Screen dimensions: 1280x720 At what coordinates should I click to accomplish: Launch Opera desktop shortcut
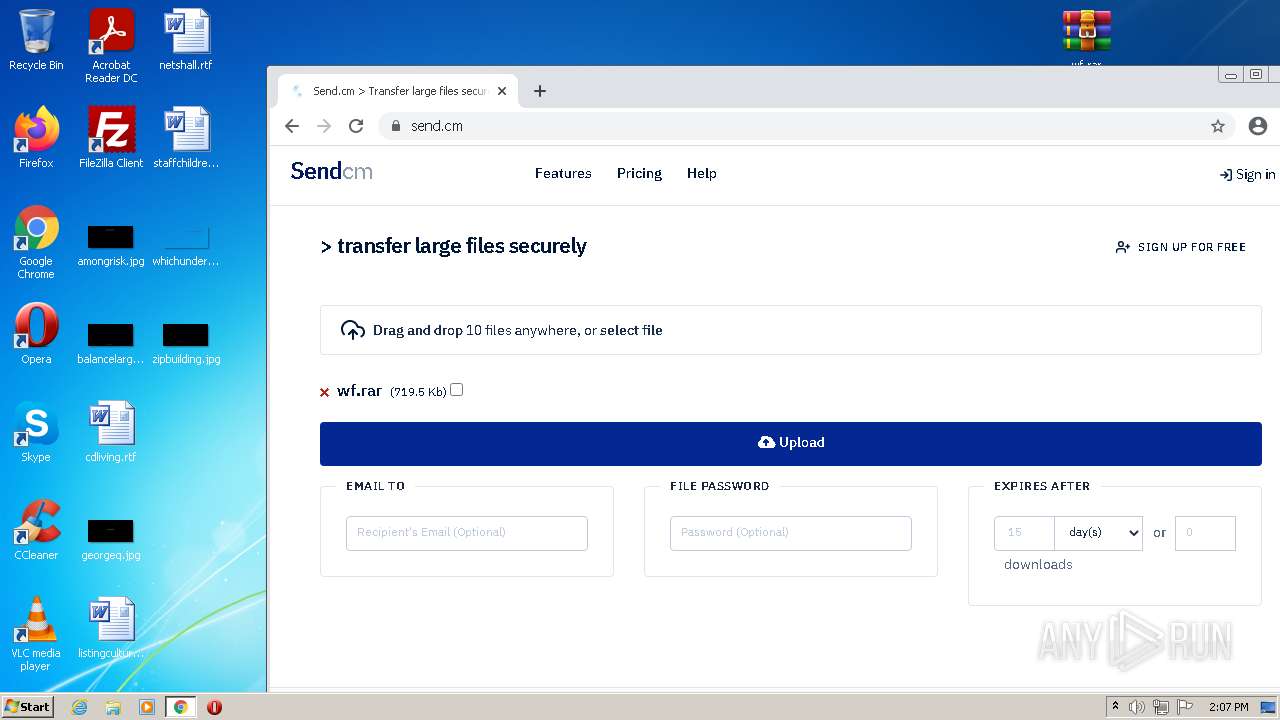point(36,334)
